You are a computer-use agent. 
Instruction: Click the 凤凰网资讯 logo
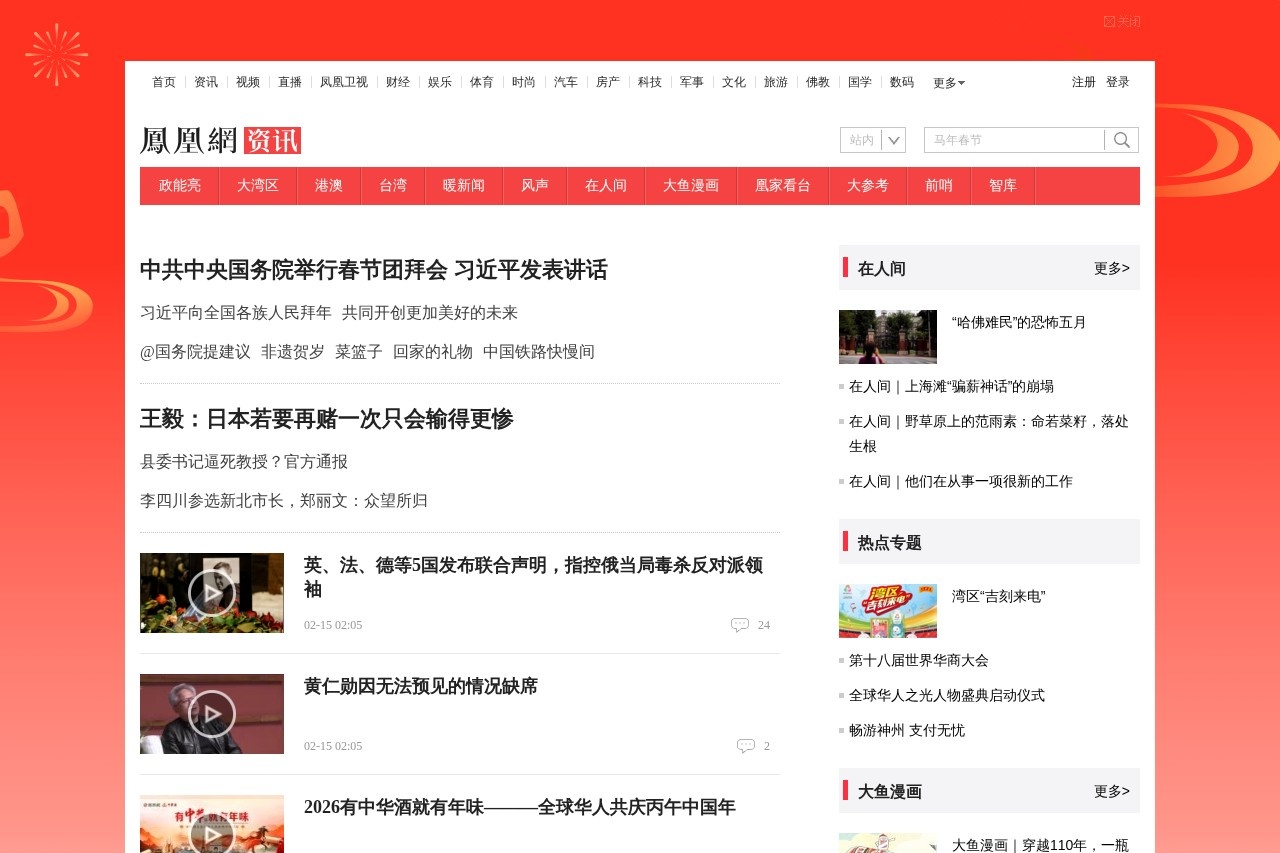221,140
